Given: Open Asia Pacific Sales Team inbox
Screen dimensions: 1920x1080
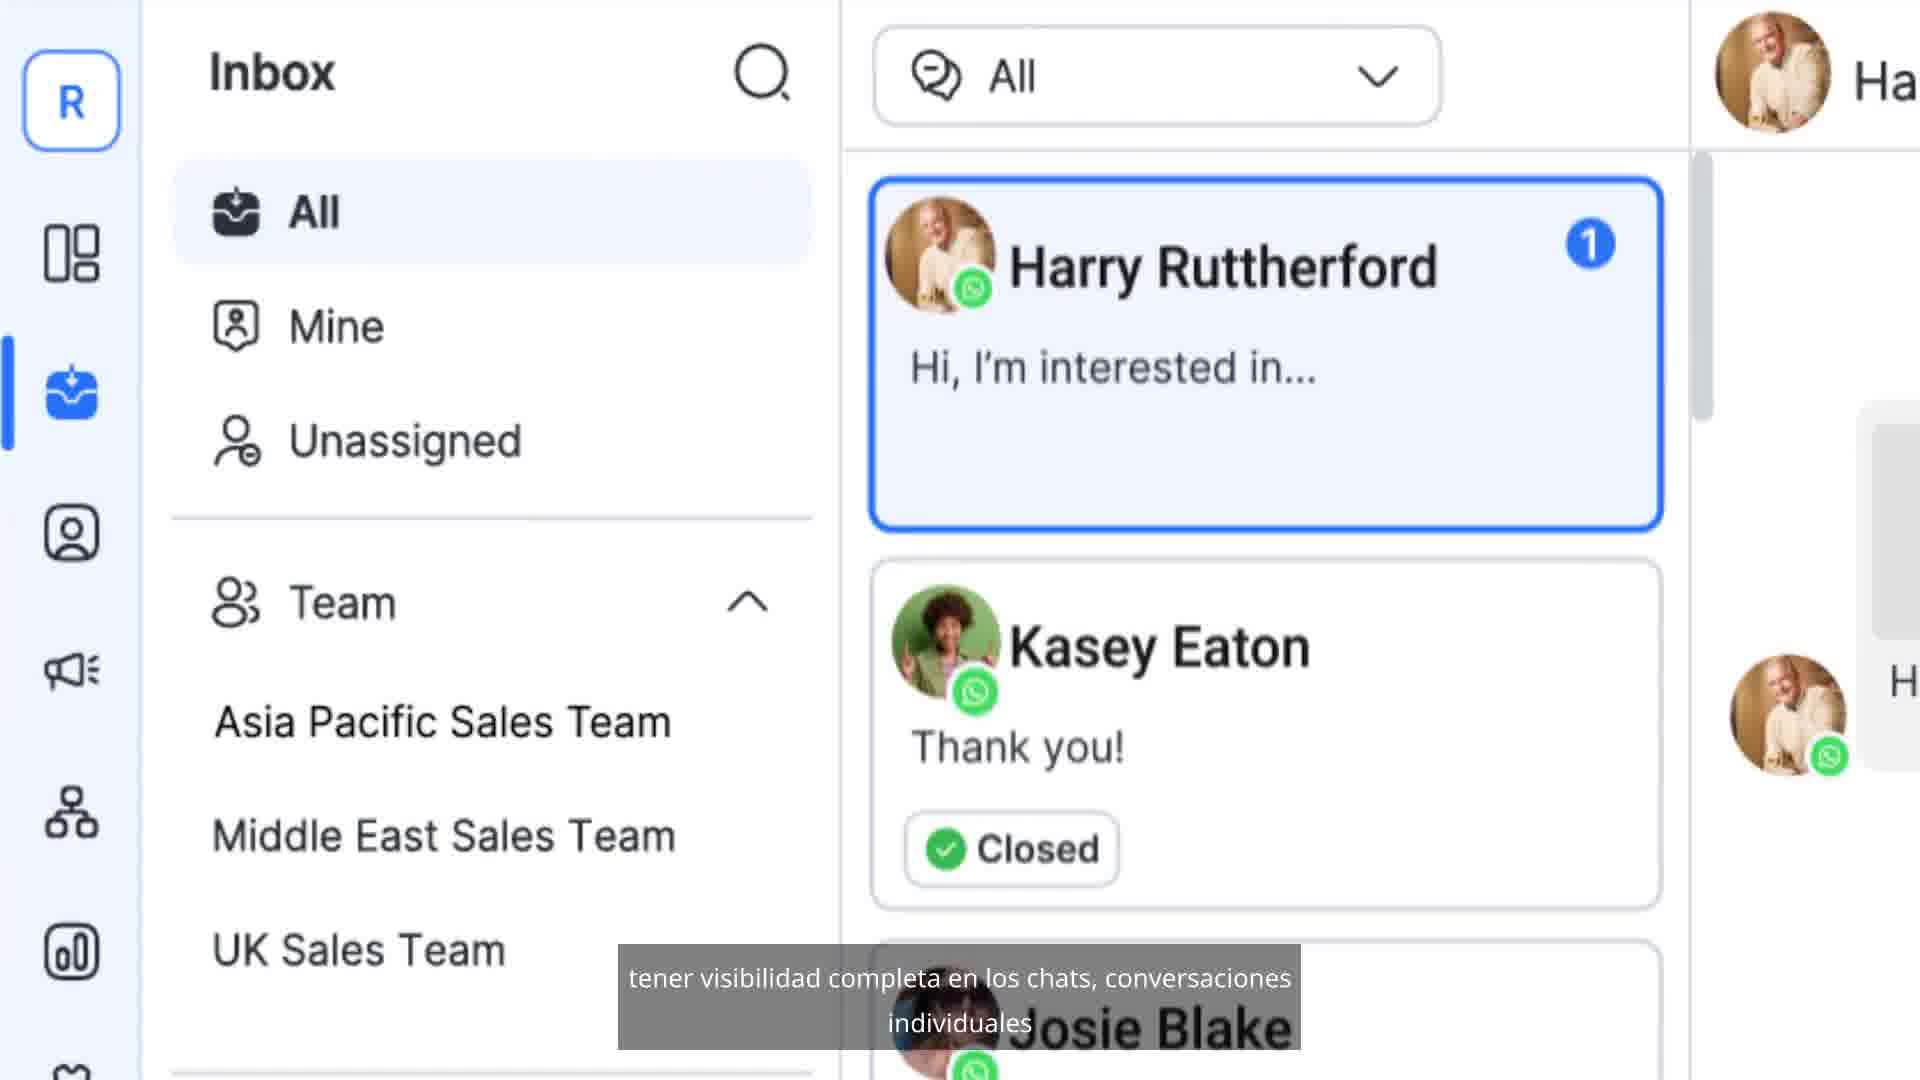Looking at the screenshot, I should tap(442, 722).
